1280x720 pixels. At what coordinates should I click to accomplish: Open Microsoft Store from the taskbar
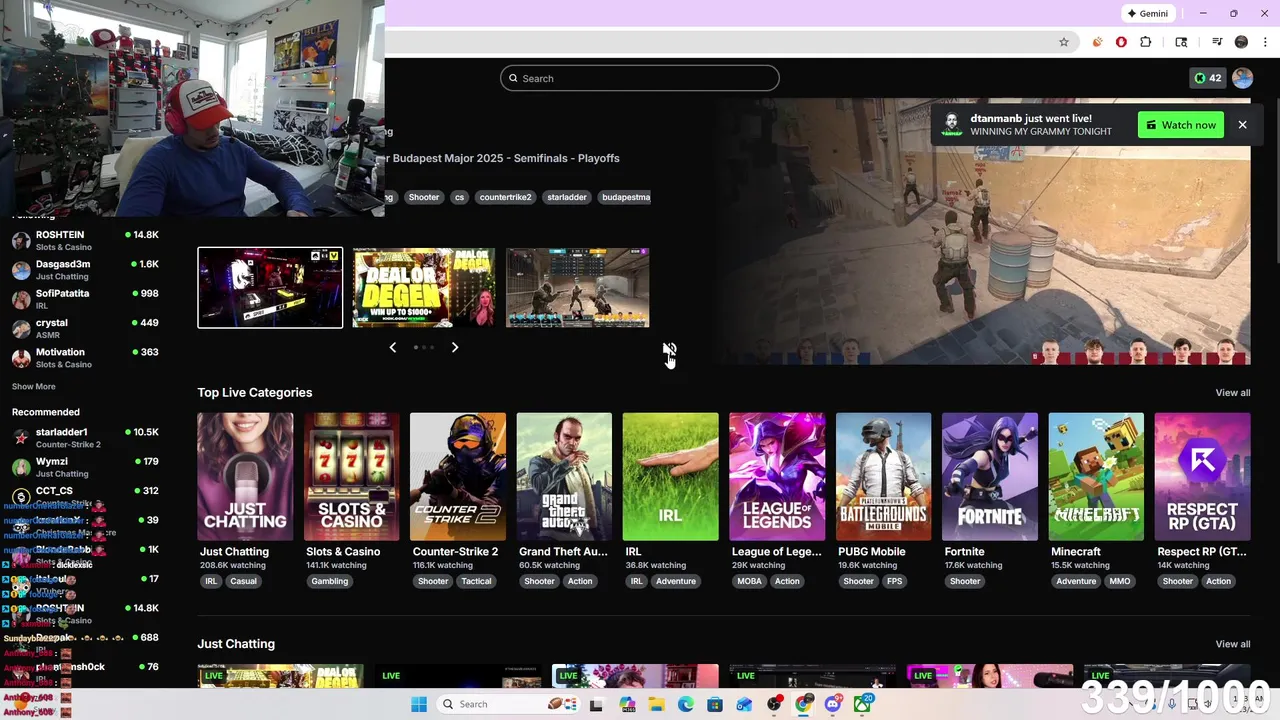coord(715,704)
